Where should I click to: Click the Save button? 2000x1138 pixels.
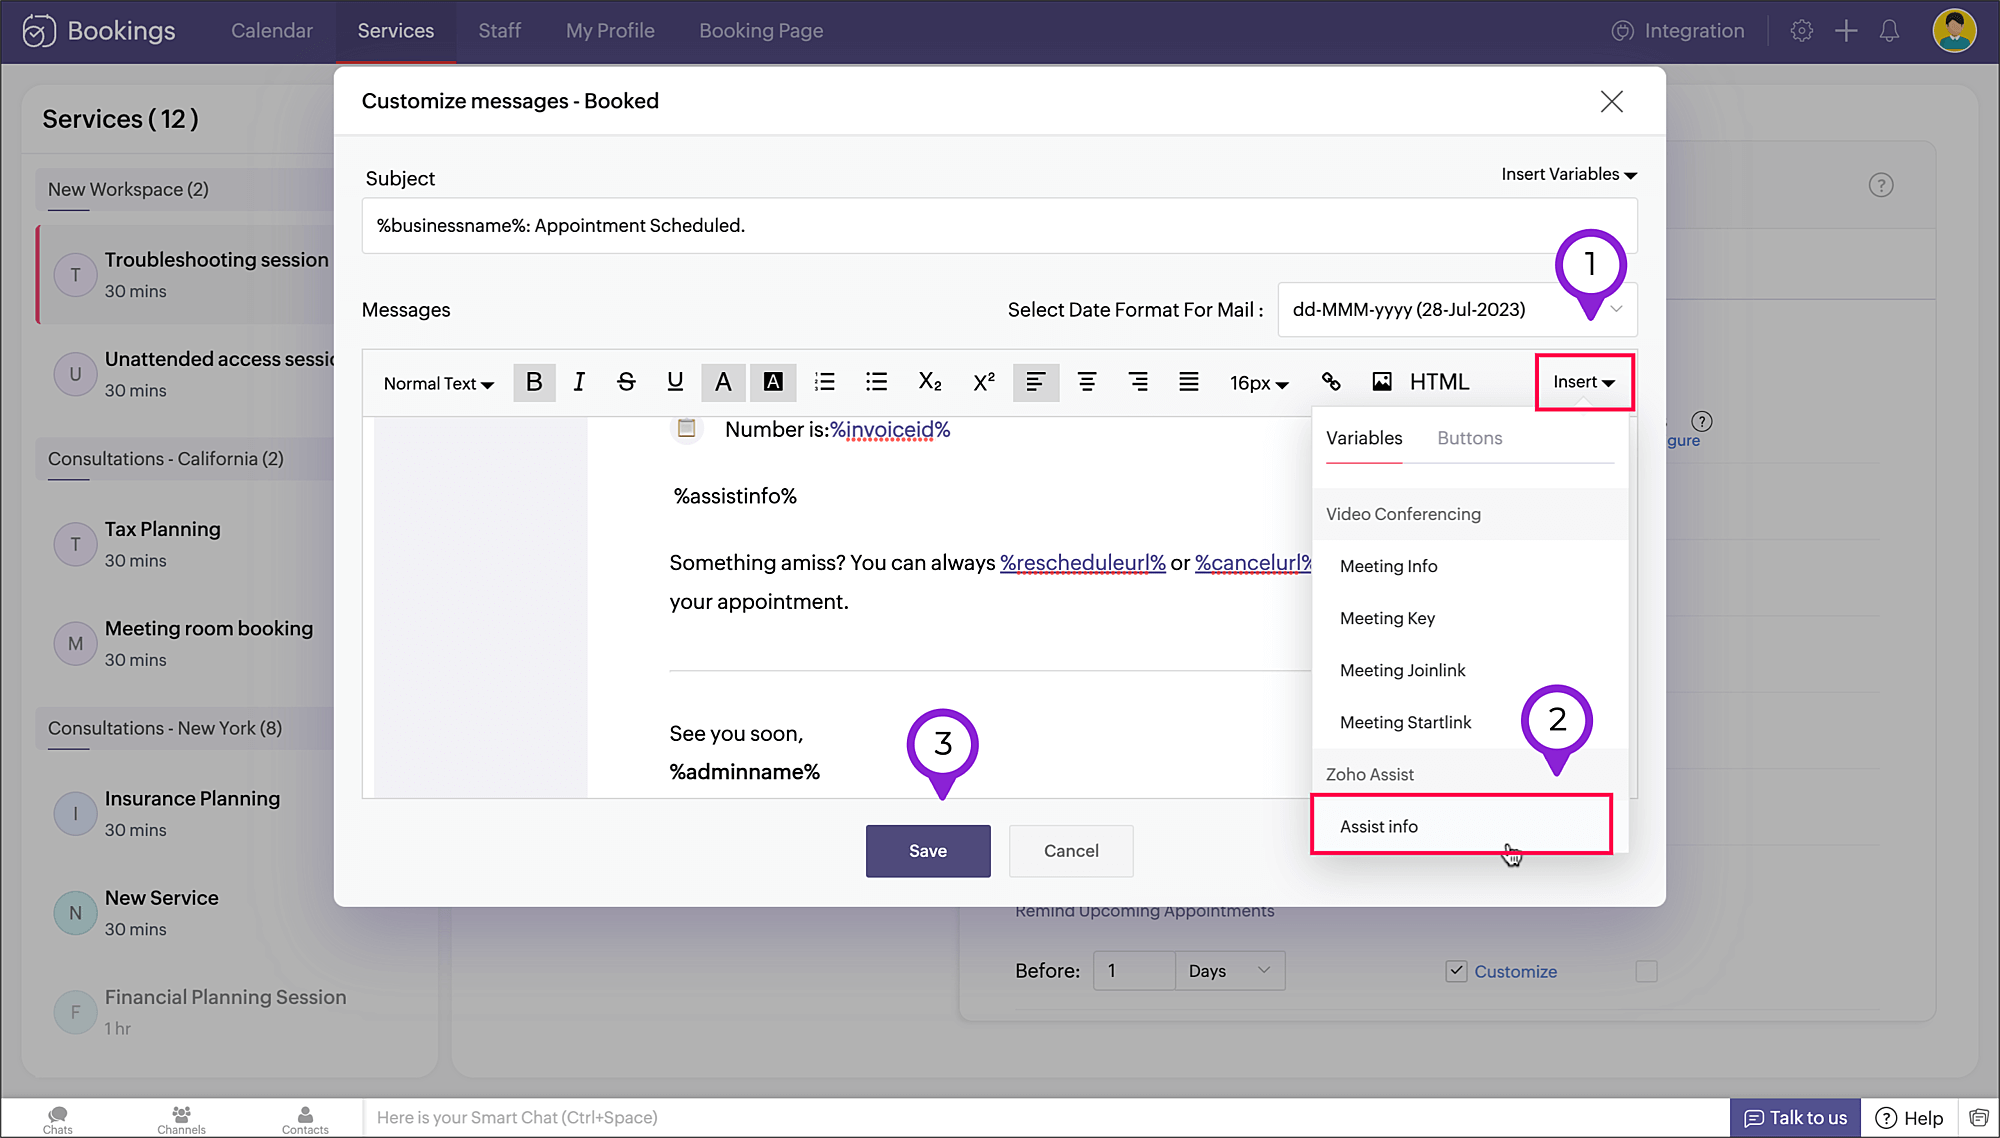pos(927,851)
